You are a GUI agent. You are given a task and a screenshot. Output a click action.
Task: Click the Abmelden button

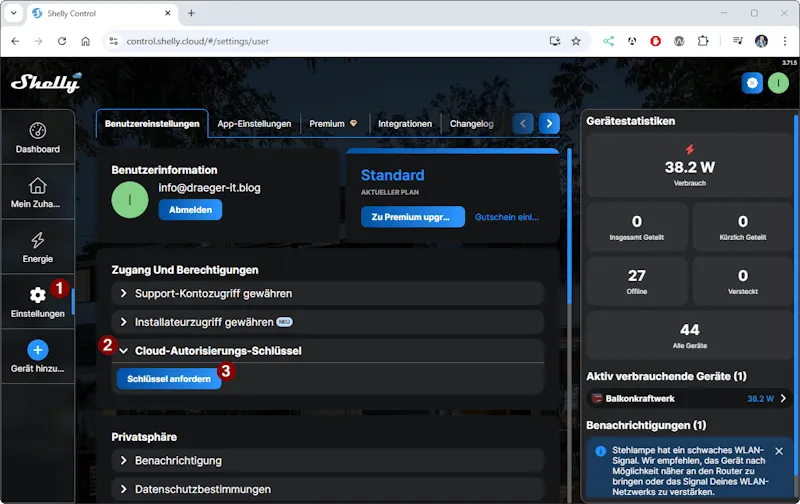tap(190, 209)
